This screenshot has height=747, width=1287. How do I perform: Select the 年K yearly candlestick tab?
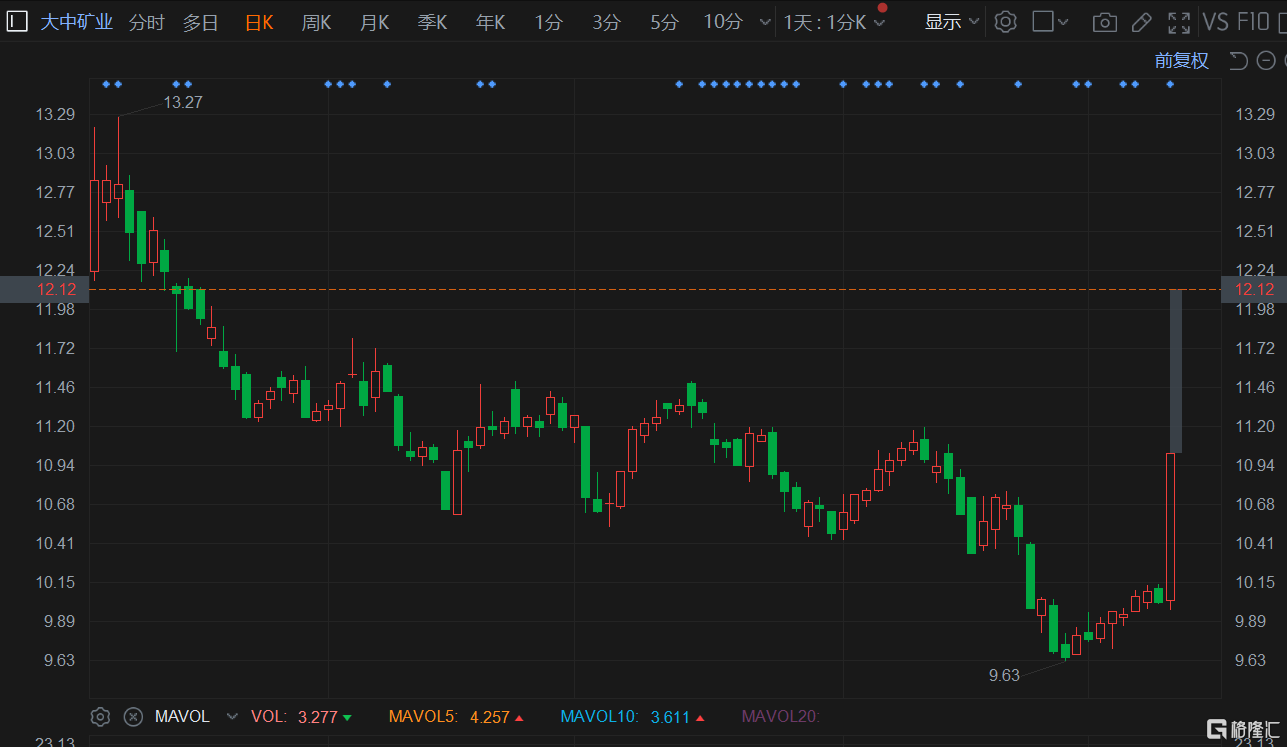point(491,22)
